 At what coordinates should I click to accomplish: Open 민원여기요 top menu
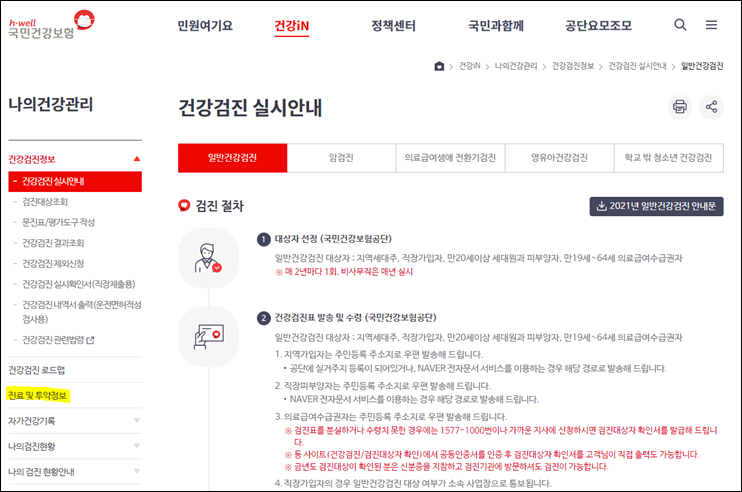point(205,26)
